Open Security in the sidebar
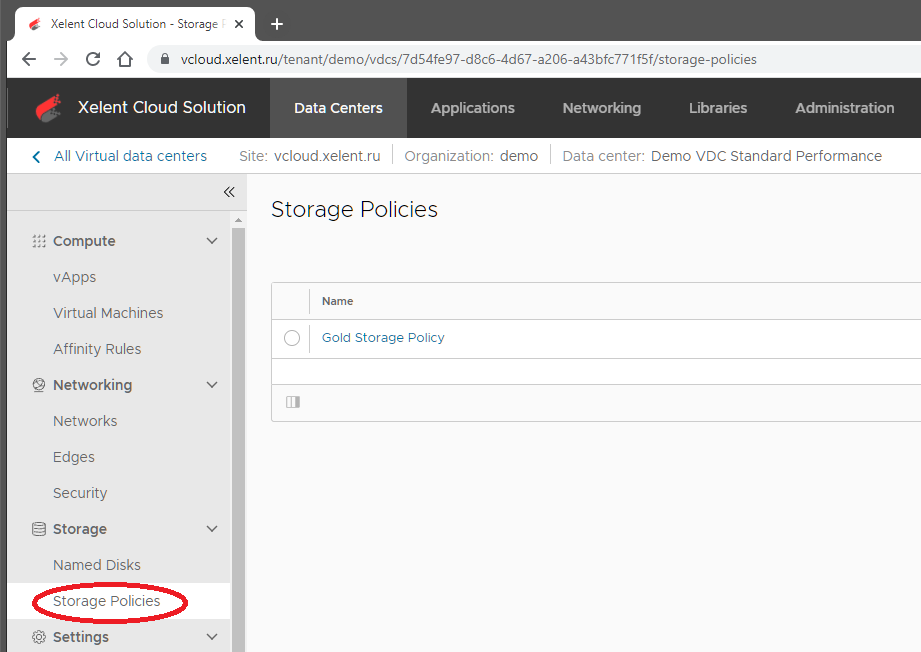Screen dimensions: 921x652 click(80, 493)
